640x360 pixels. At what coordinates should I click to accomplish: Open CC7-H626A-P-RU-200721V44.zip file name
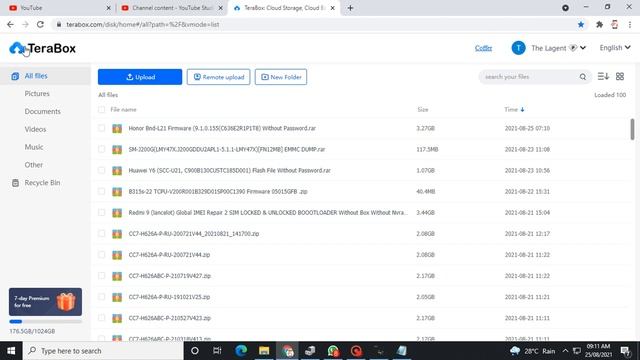(169, 255)
